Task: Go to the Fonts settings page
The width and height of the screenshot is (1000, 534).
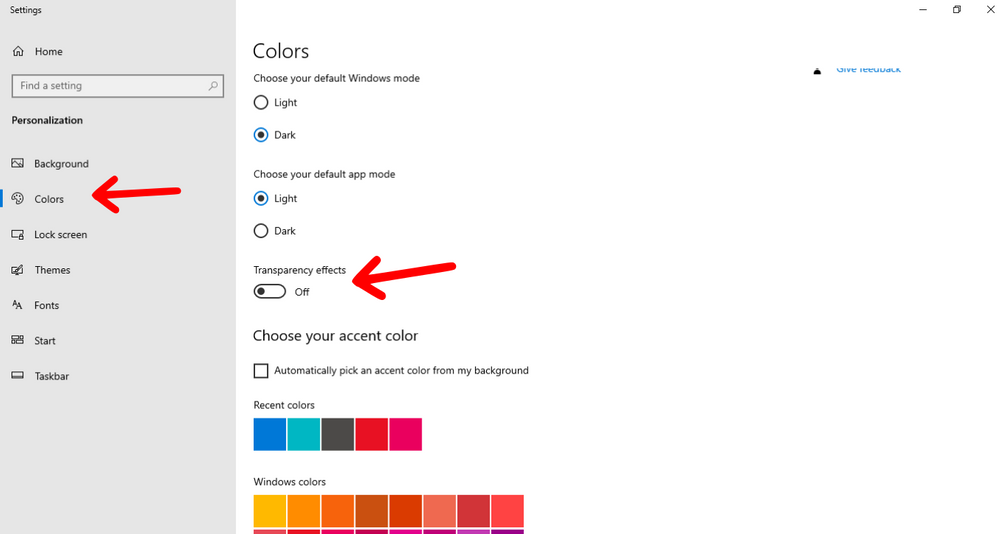Action: tap(46, 305)
